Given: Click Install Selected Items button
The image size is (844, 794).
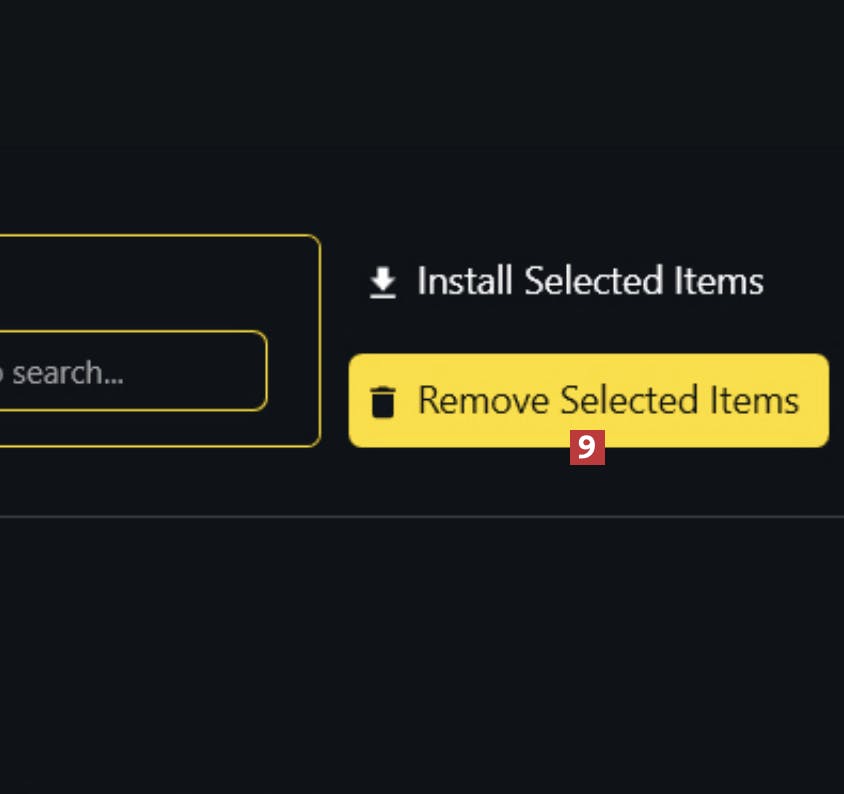Looking at the screenshot, I should coord(565,282).
